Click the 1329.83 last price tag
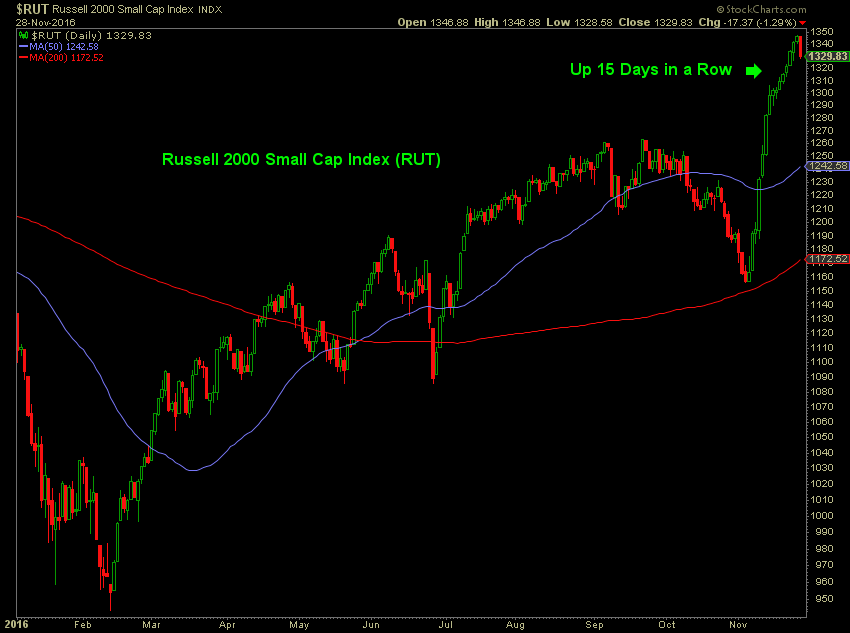Screen dimensions: 850x633 (x=827, y=56)
